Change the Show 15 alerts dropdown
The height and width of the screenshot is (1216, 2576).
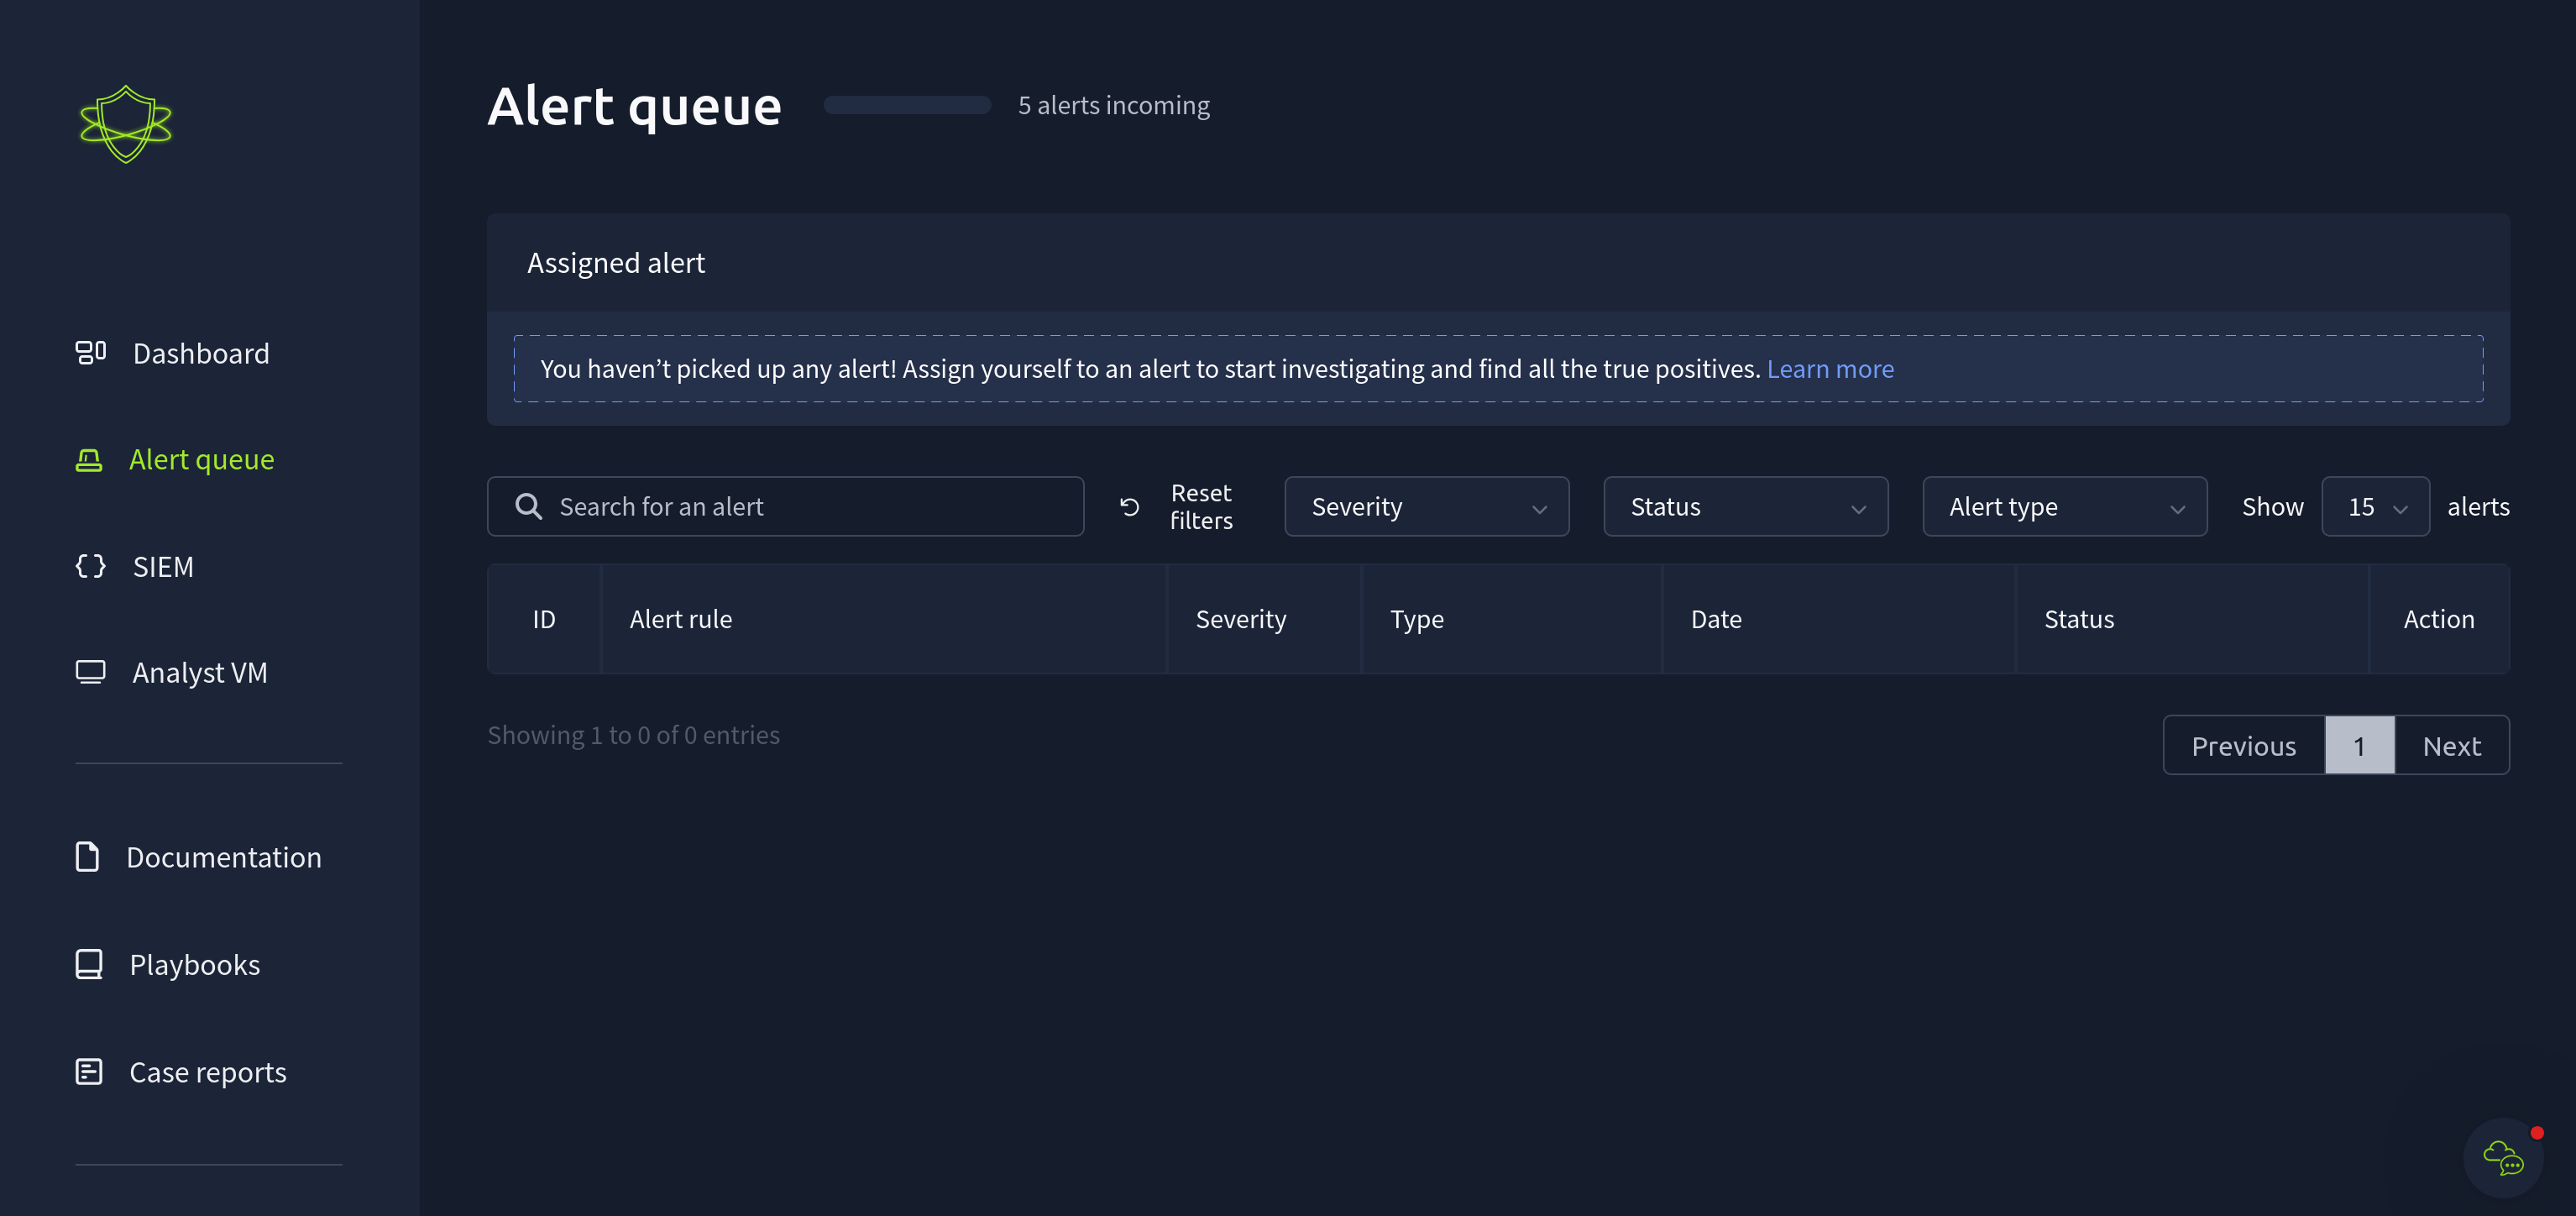(x=2375, y=507)
